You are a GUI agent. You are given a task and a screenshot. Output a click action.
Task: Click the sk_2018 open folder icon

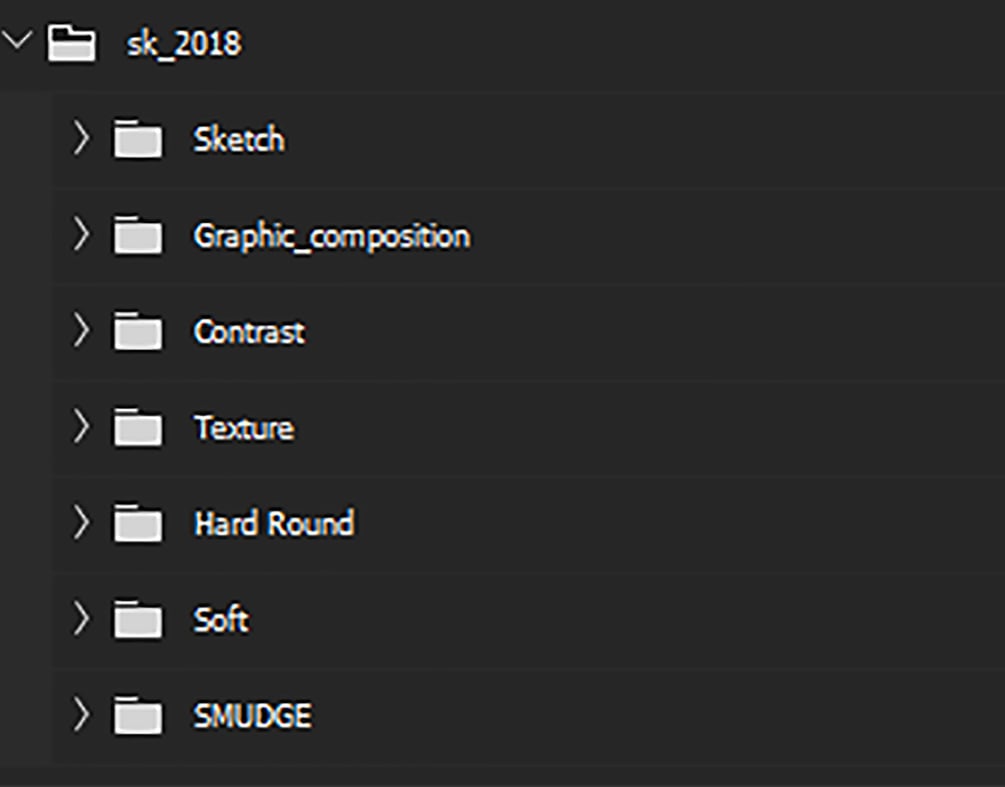click(x=72, y=44)
